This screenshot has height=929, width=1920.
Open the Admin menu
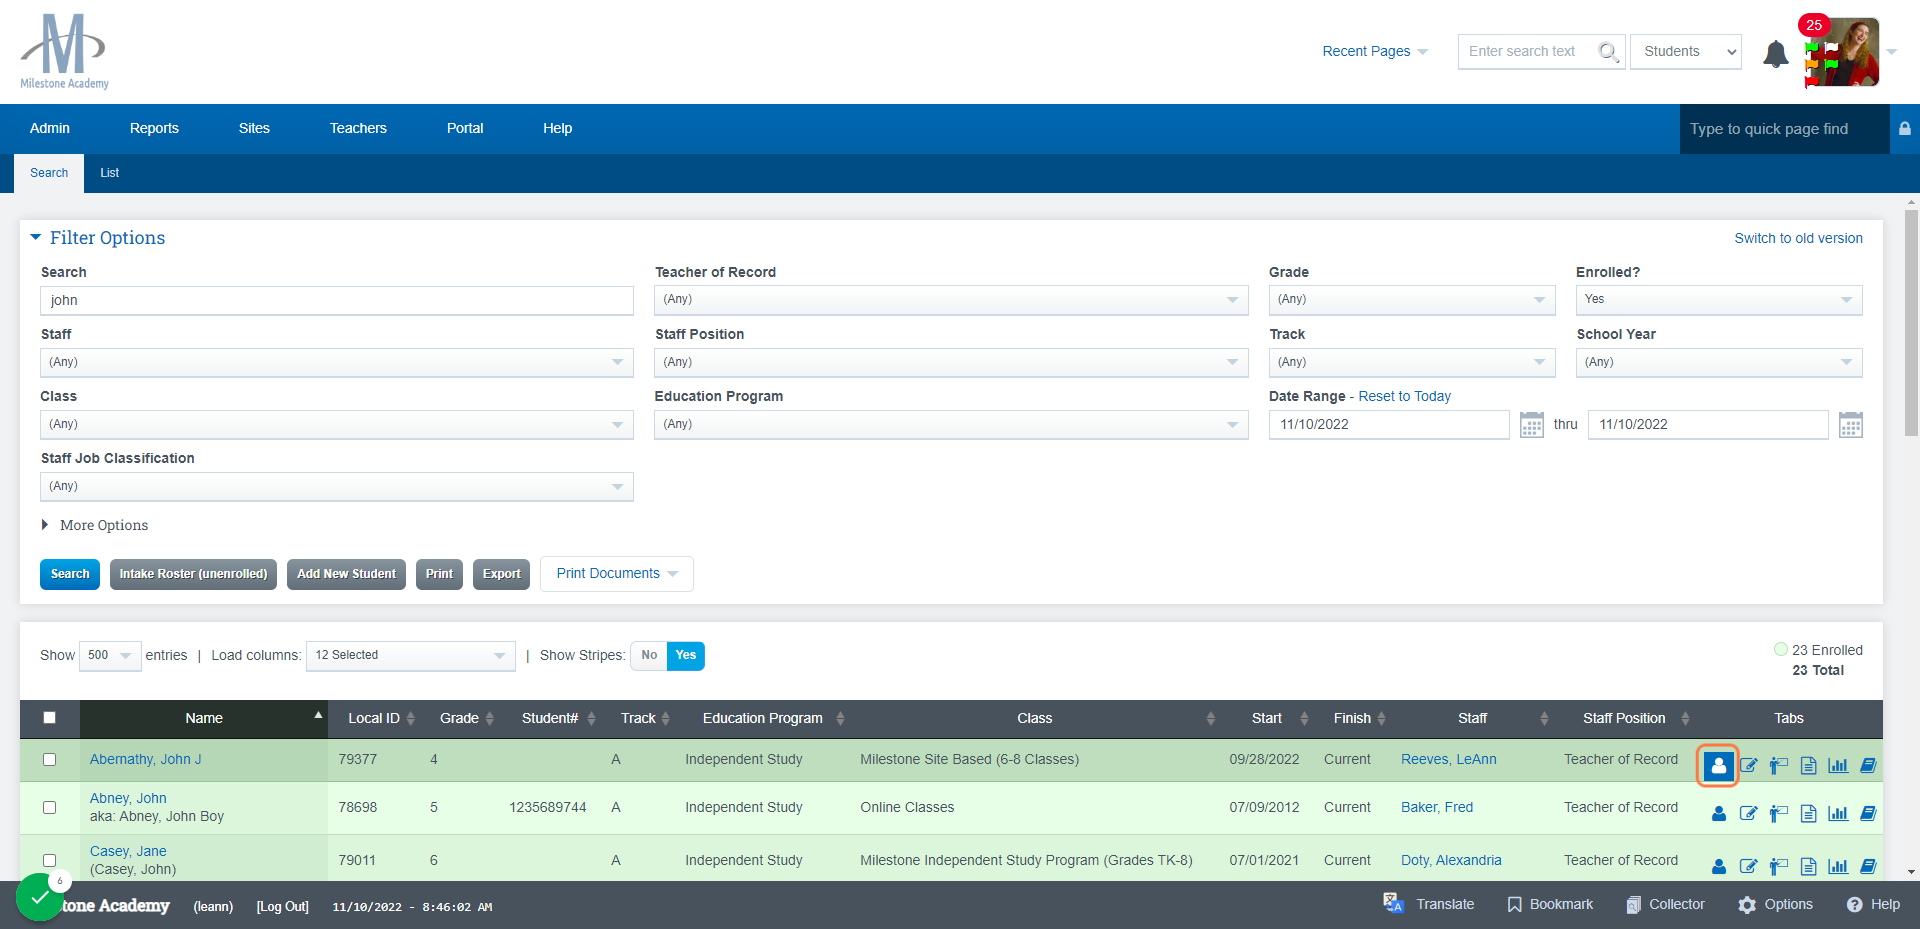(x=50, y=128)
